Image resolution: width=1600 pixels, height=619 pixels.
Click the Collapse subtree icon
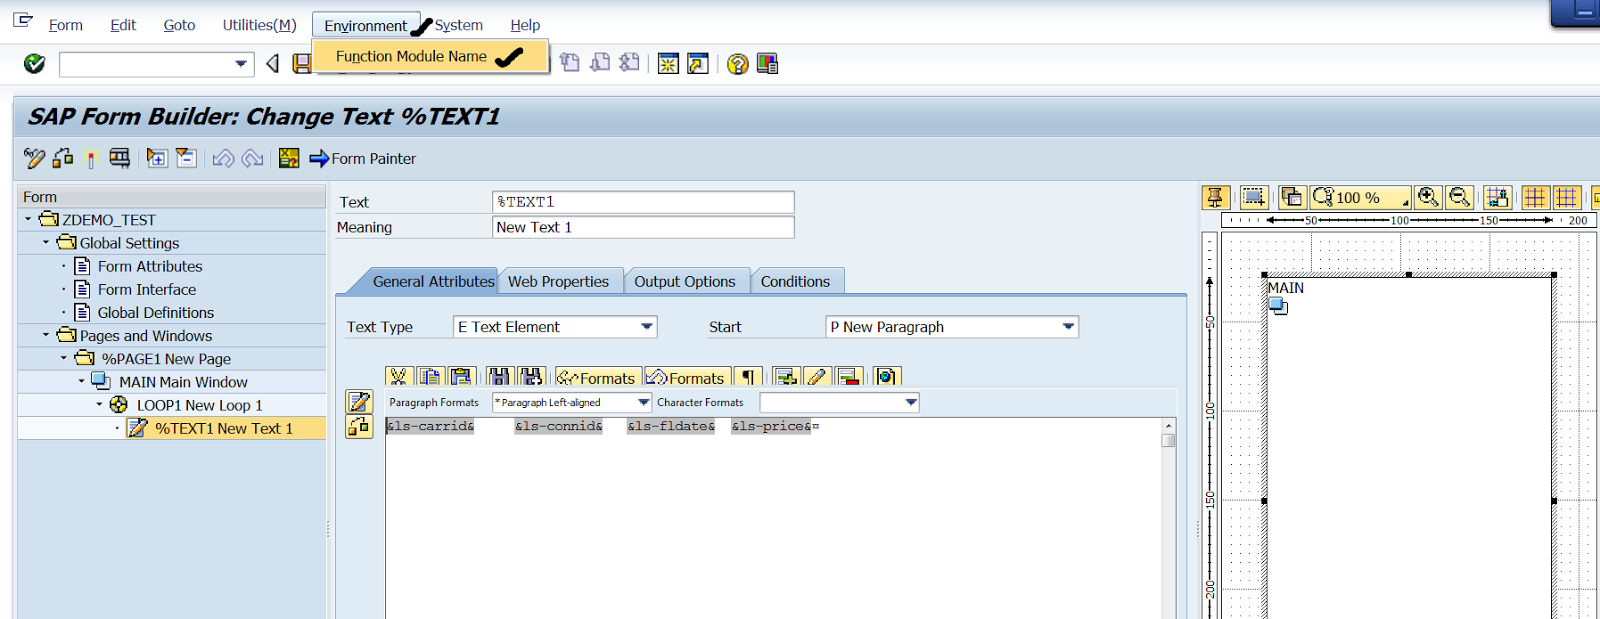click(x=186, y=158)
